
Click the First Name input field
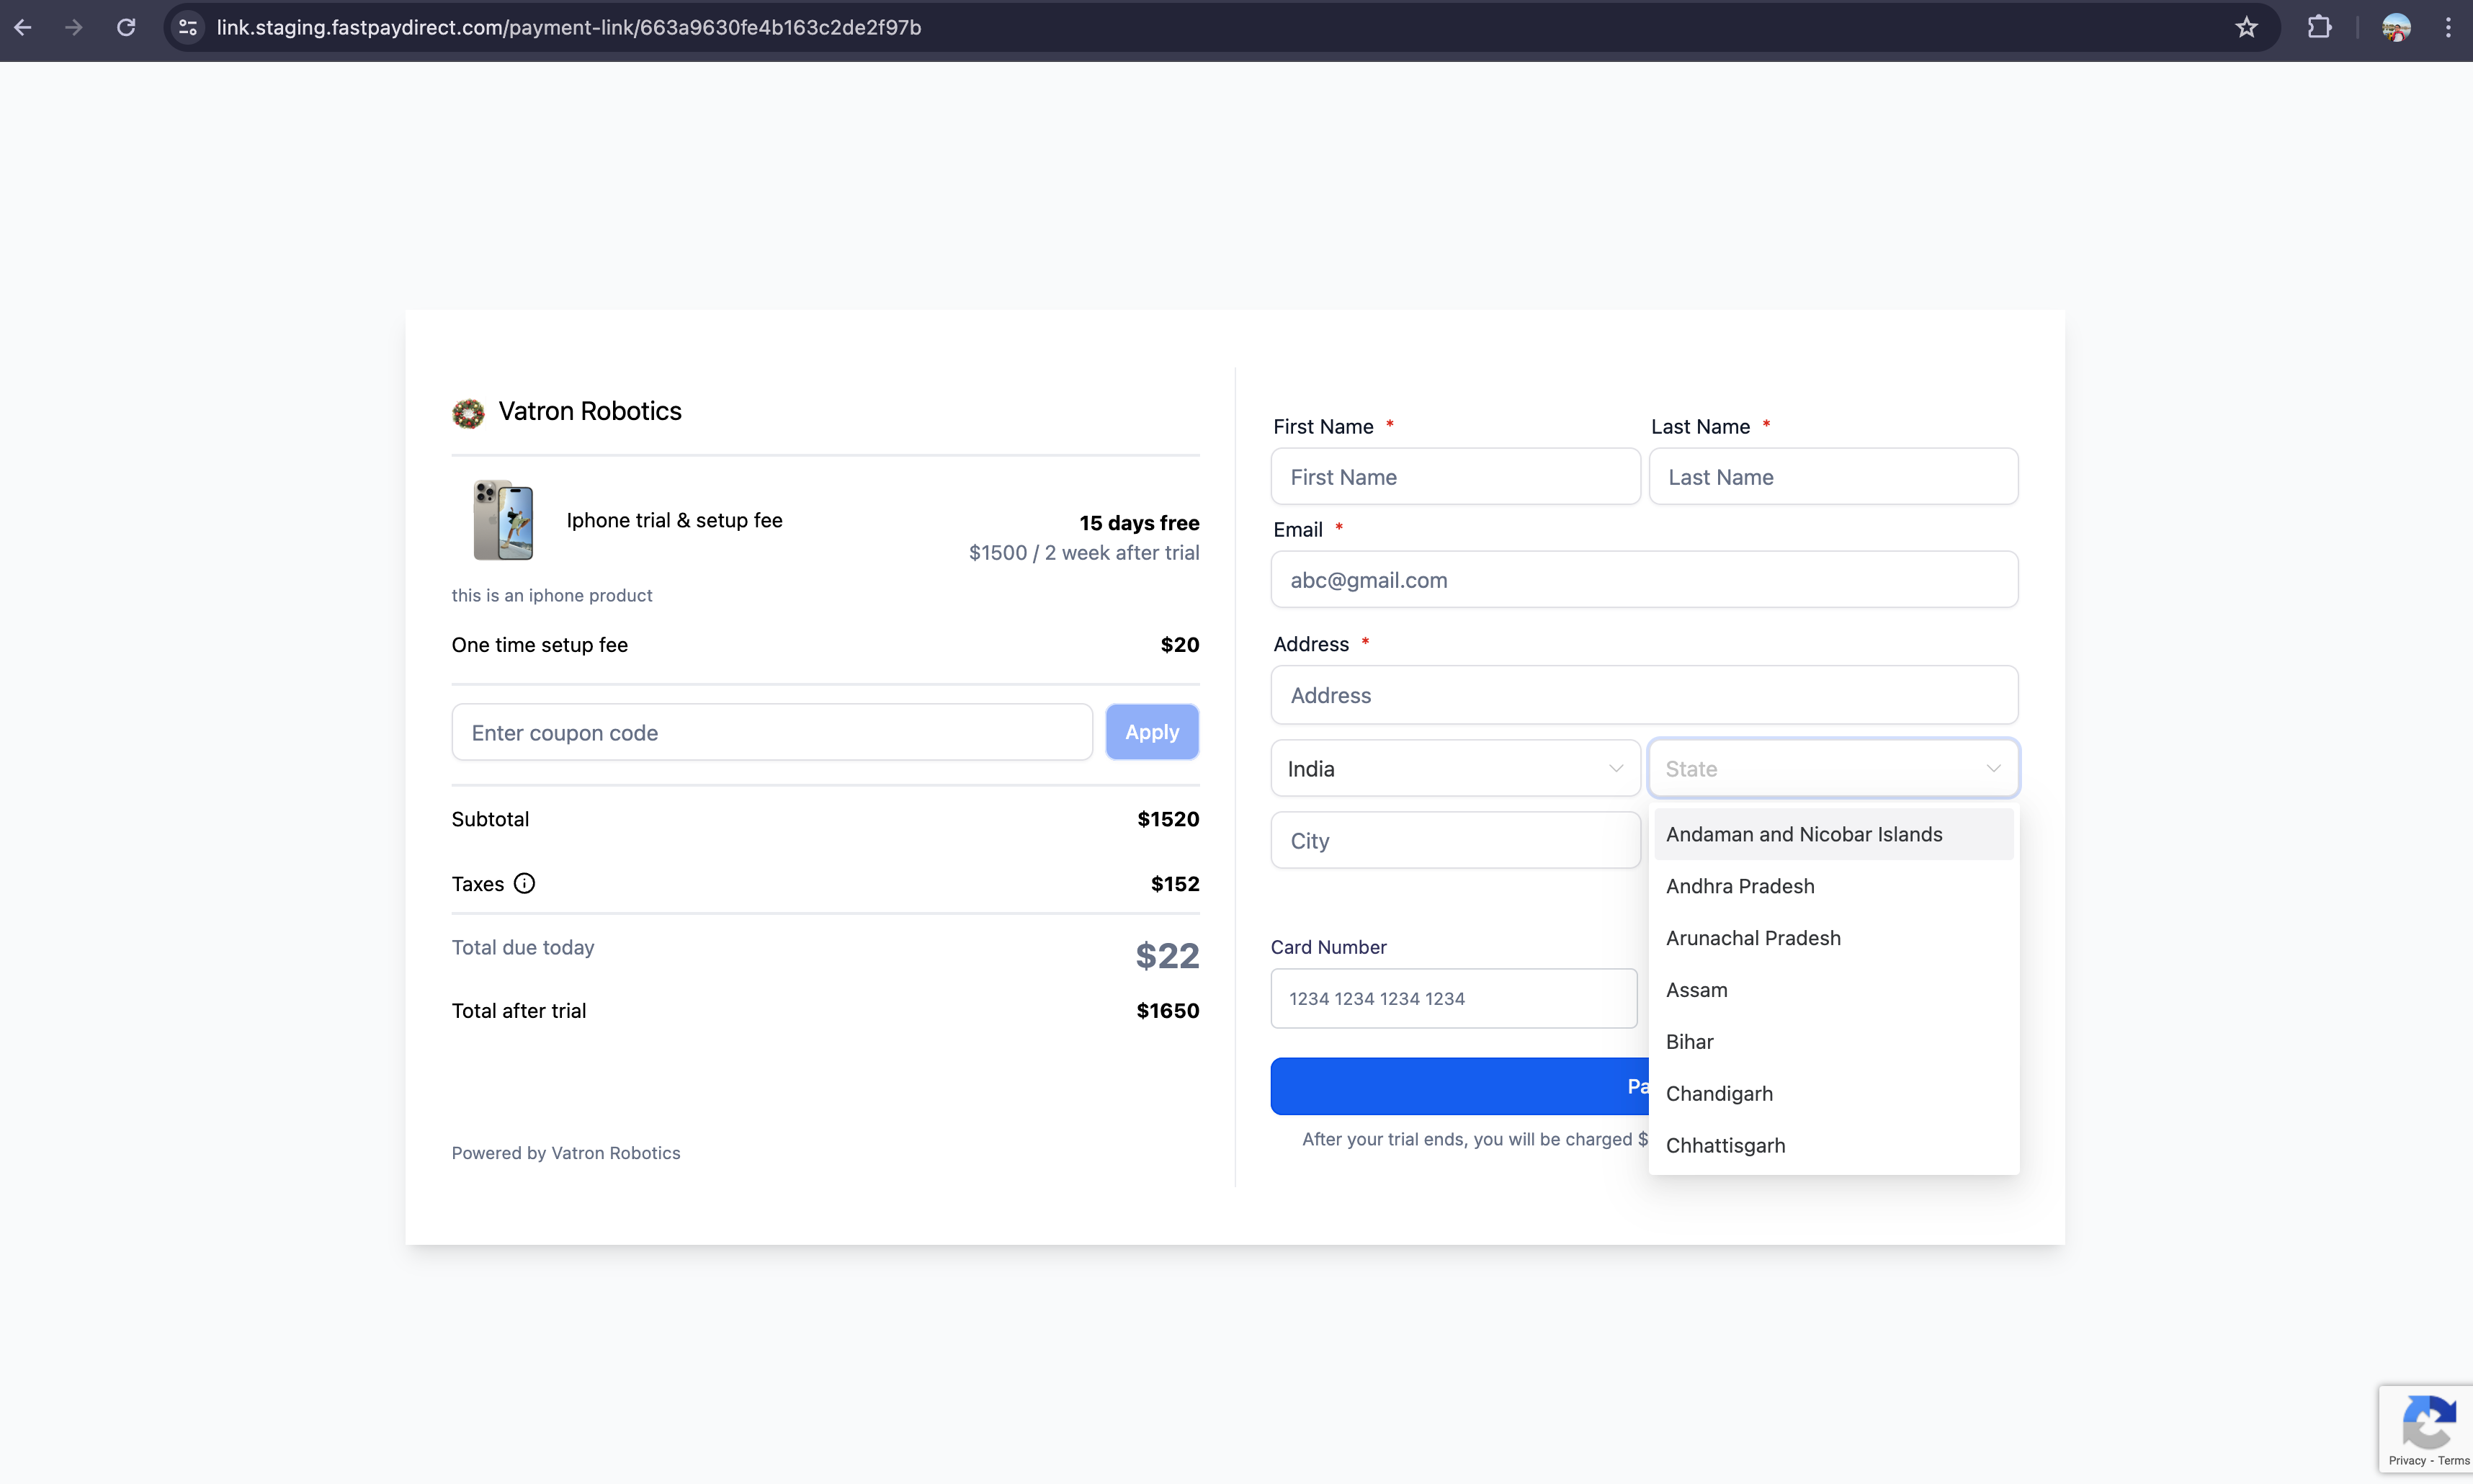[x=1454, y=477]
